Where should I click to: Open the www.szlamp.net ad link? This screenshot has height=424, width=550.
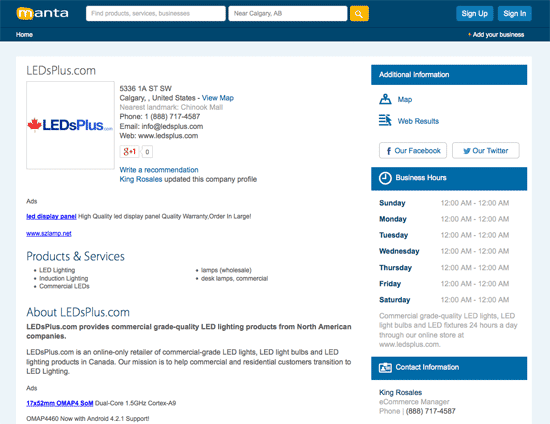tap(49, 233)
